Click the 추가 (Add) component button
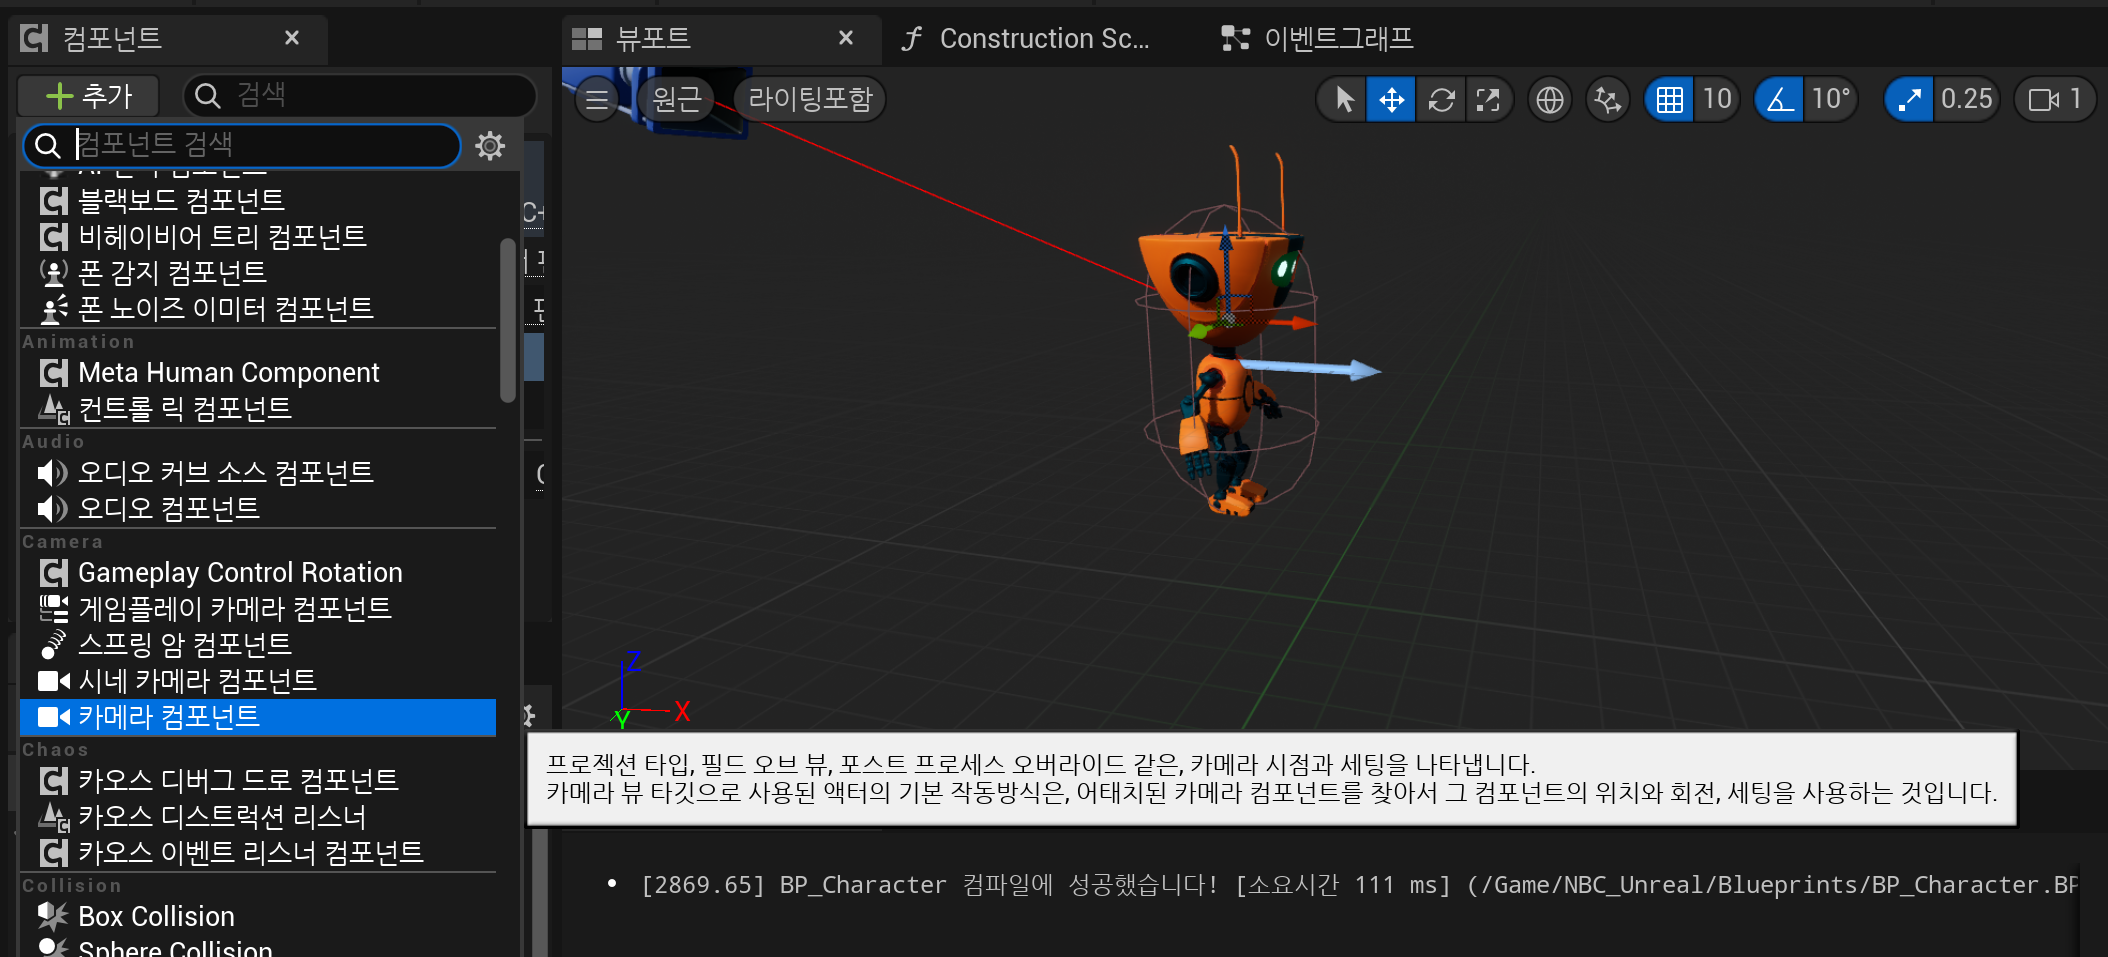This screenshot has width=2108, height=957. point(89,96)
